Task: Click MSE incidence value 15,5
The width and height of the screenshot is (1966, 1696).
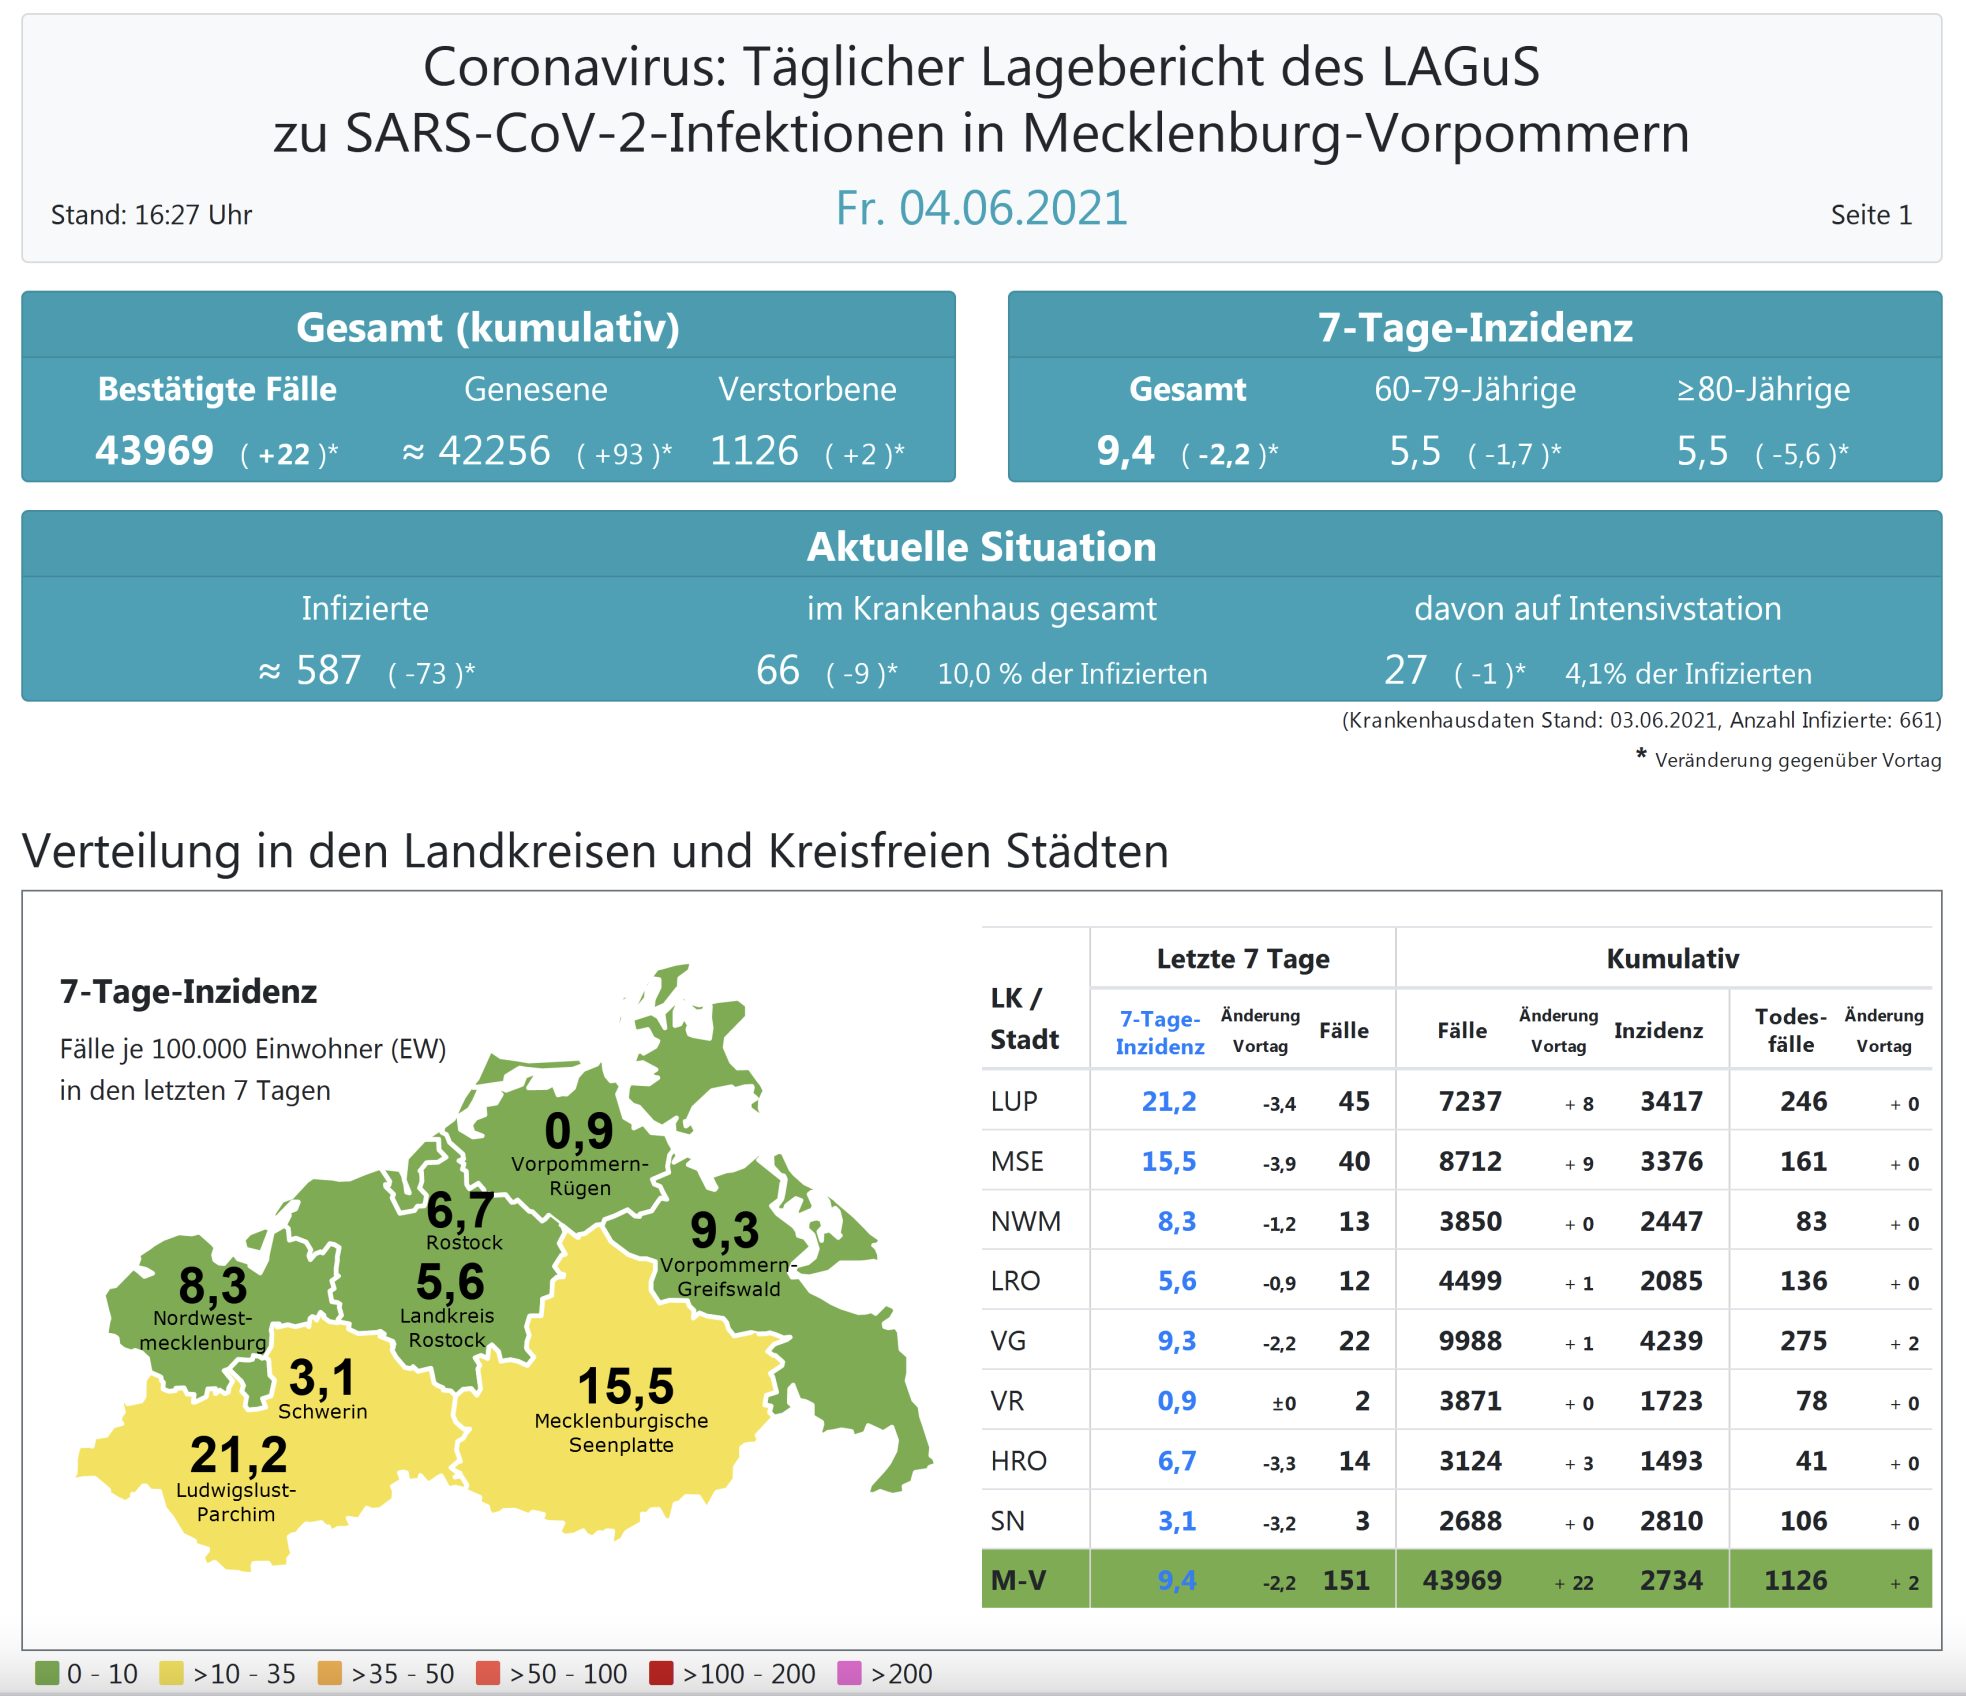Action: pos(1168,1161)
